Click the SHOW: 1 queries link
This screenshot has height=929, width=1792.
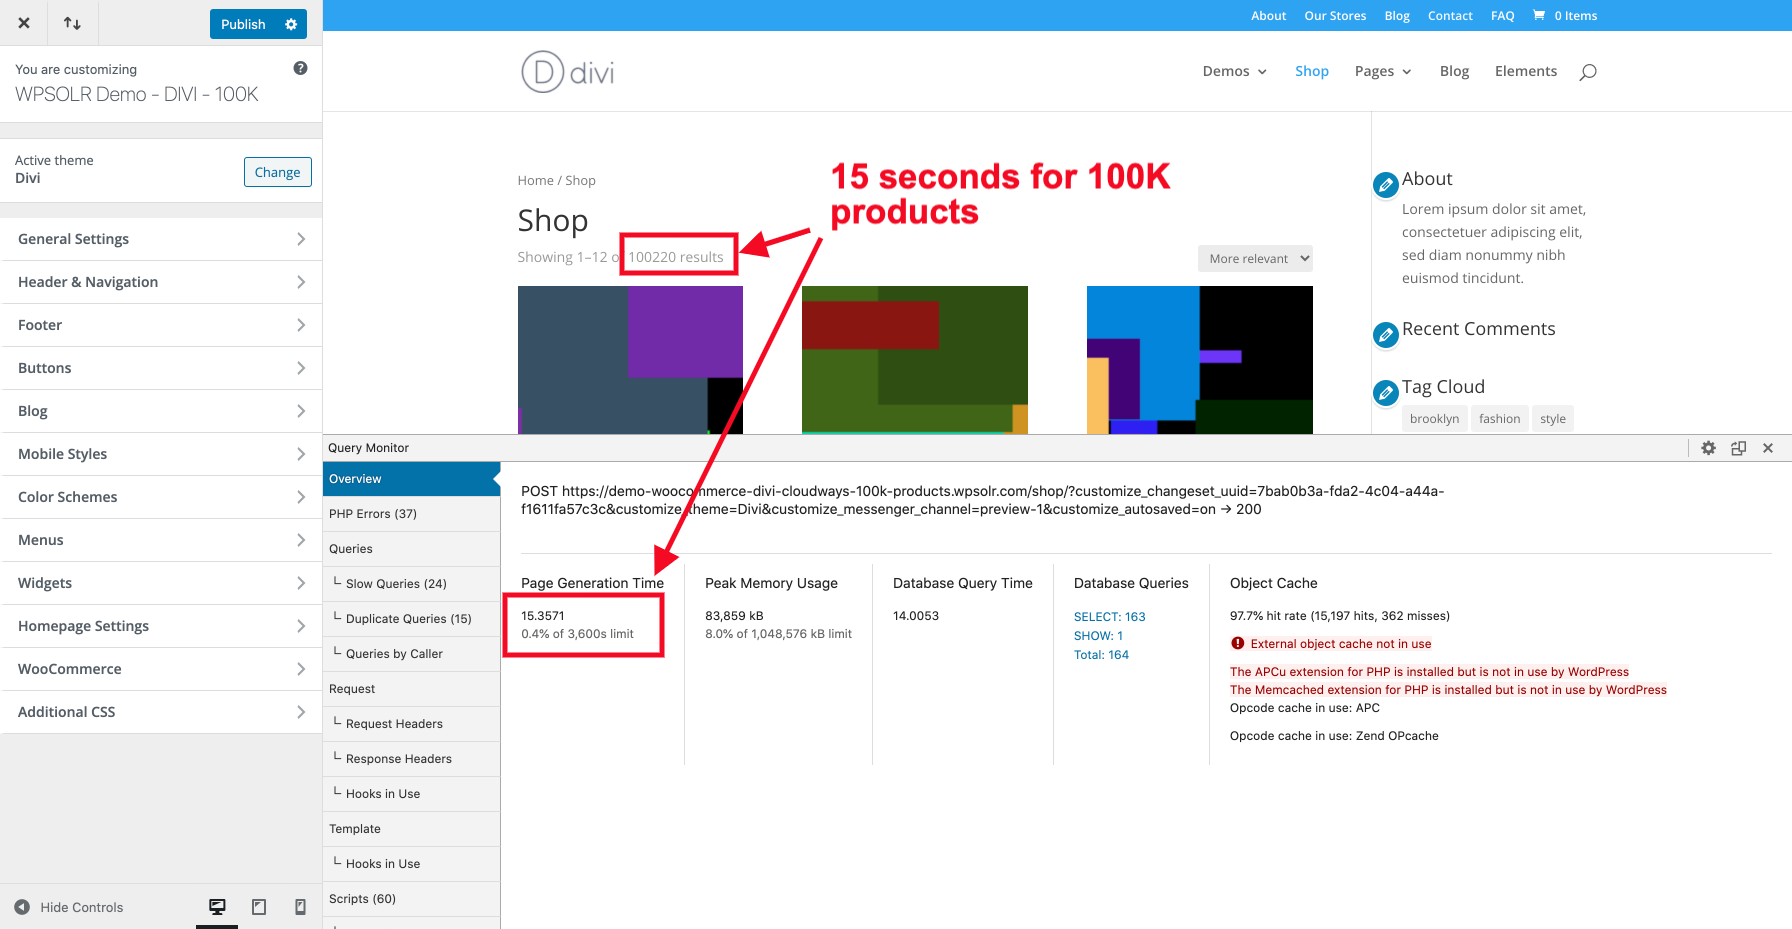[x=1098, y=636]
